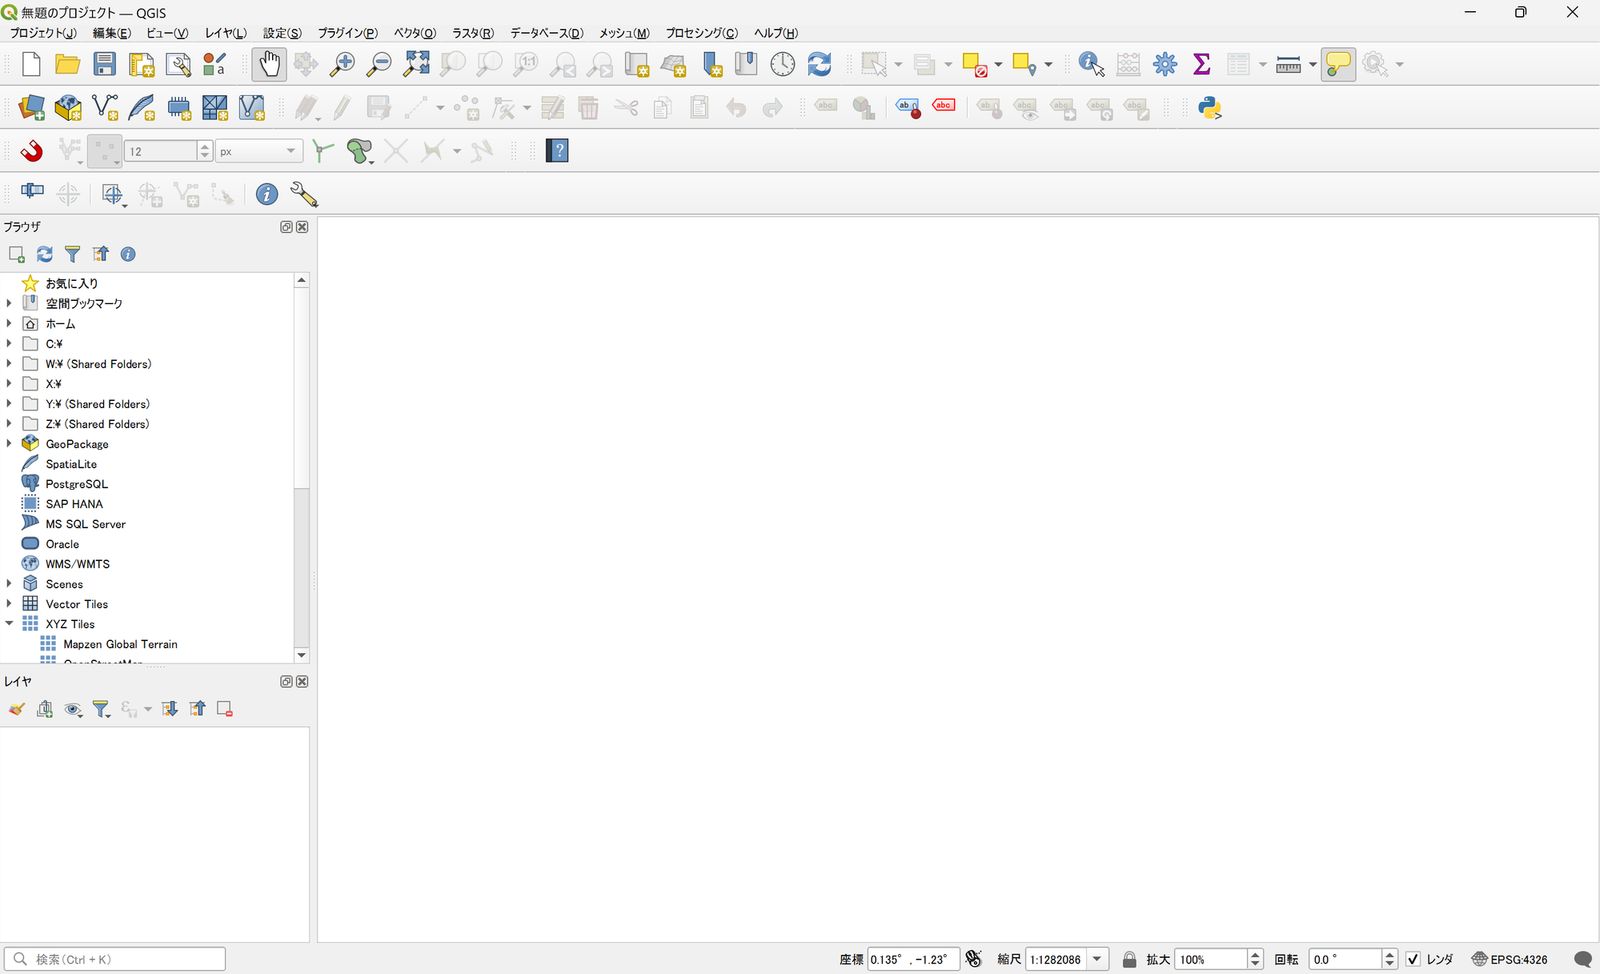Click the browser panel scroll down arrow
The image size is (1600, 974).
(x=301, y=655)
